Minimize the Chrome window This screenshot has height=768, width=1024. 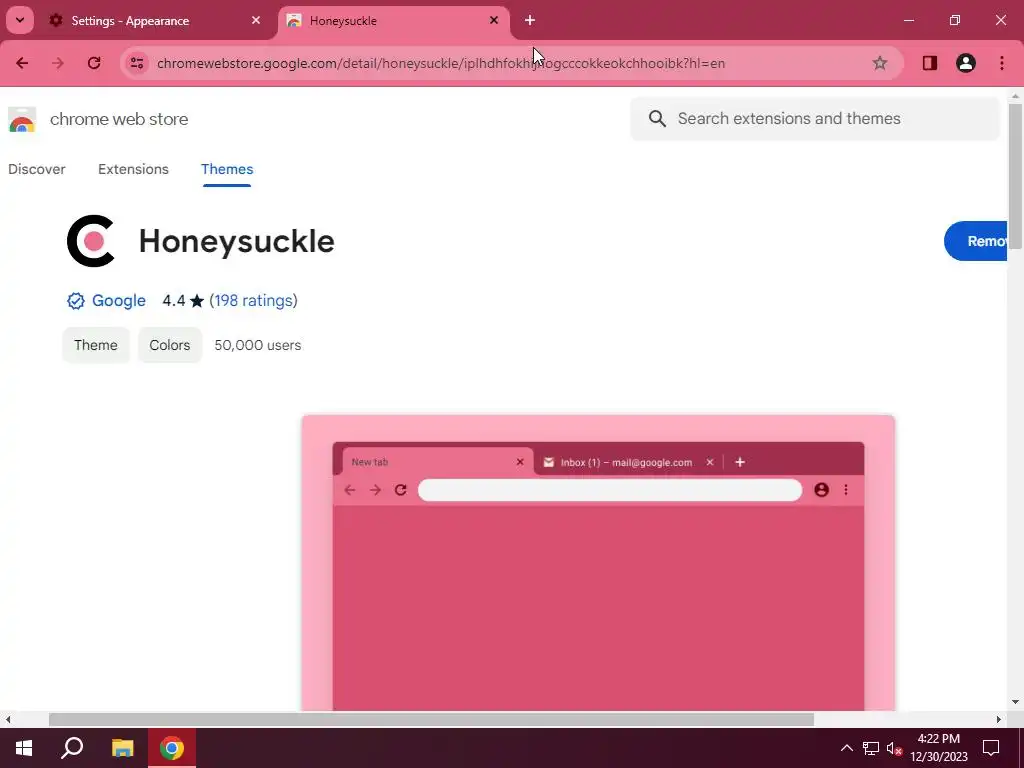909,20
